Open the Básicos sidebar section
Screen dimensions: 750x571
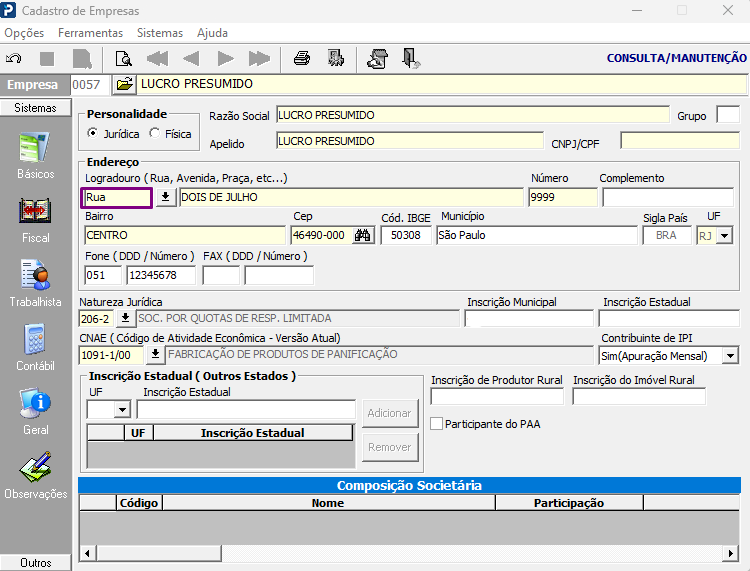click(x=35, y=155)
